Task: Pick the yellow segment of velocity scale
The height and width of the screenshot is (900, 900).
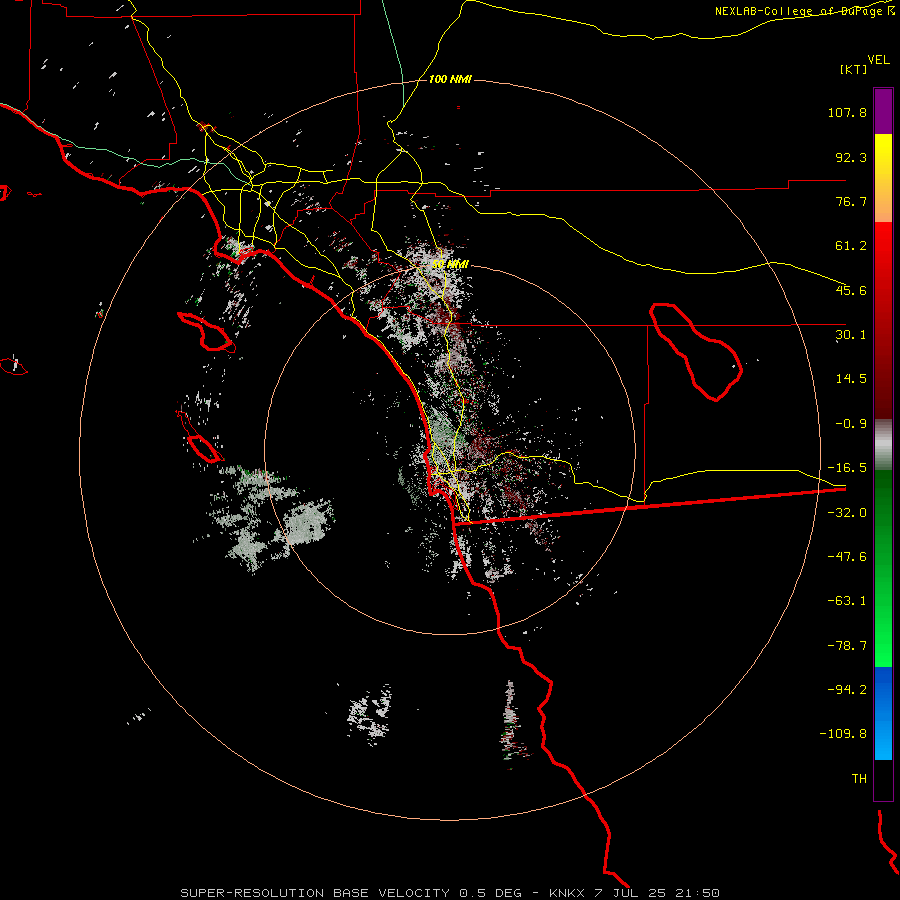Action: pyautogui.click(x=883, y=178)
